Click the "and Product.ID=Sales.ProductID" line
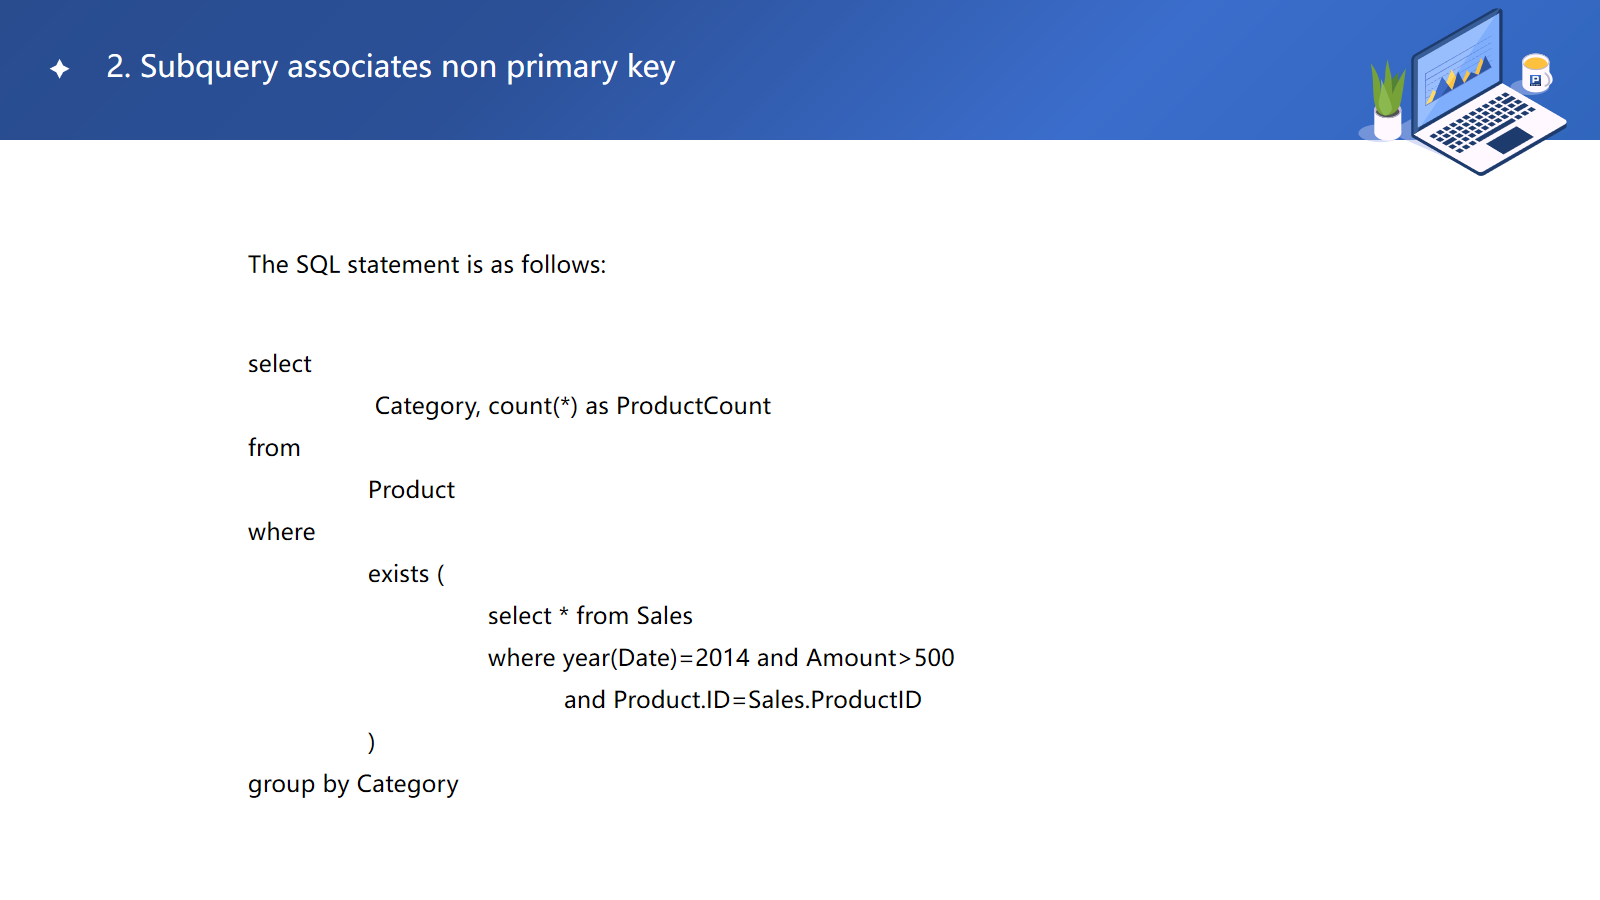 742,700
